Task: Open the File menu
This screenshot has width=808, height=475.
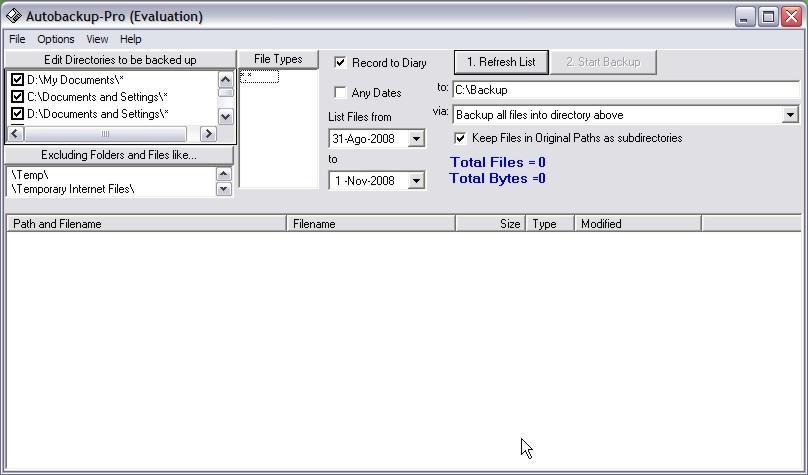Action: [x=17, y=39]
